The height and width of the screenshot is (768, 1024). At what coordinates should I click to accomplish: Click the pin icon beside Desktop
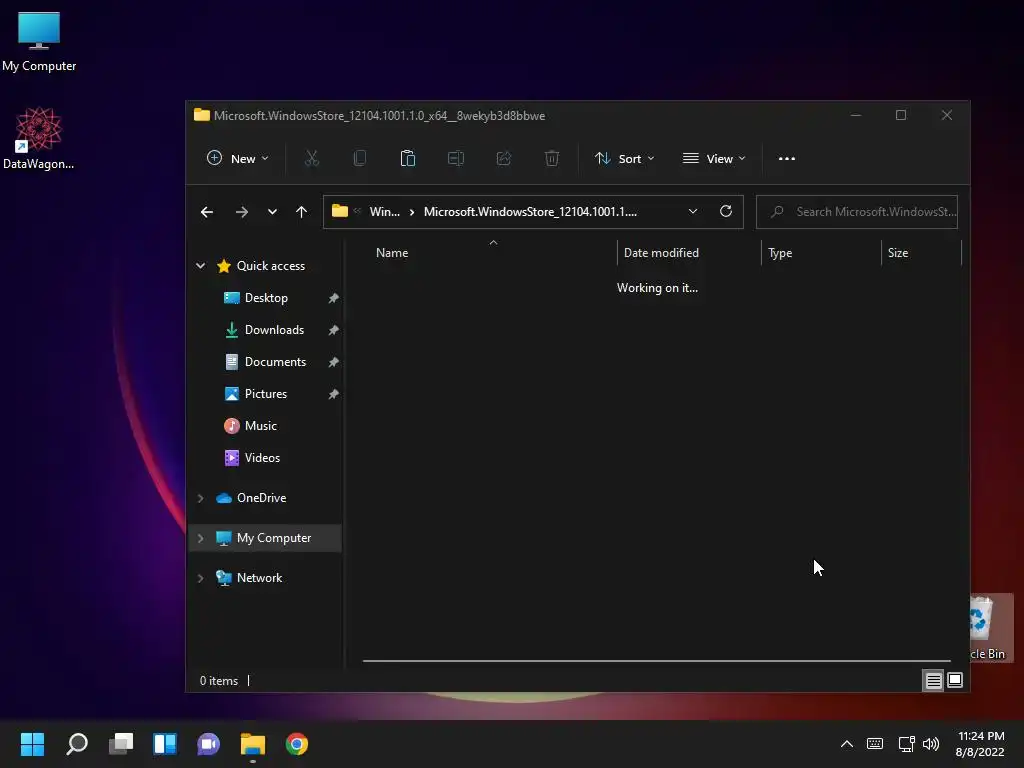click(333, 298)
